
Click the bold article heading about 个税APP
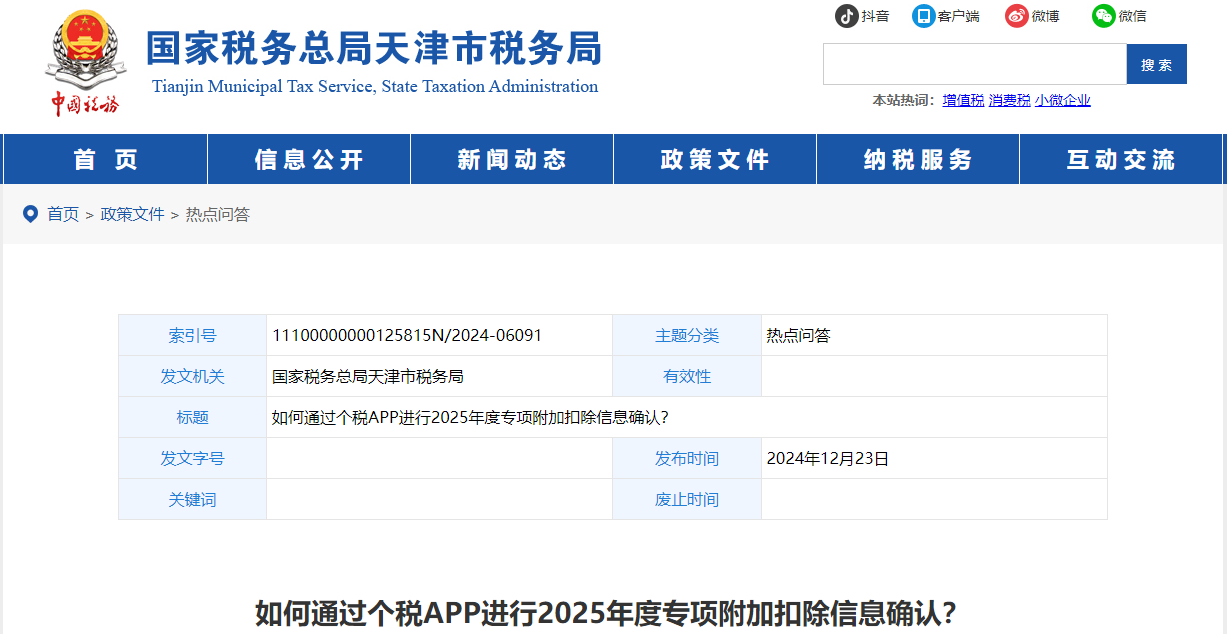(x=605, y=613)
